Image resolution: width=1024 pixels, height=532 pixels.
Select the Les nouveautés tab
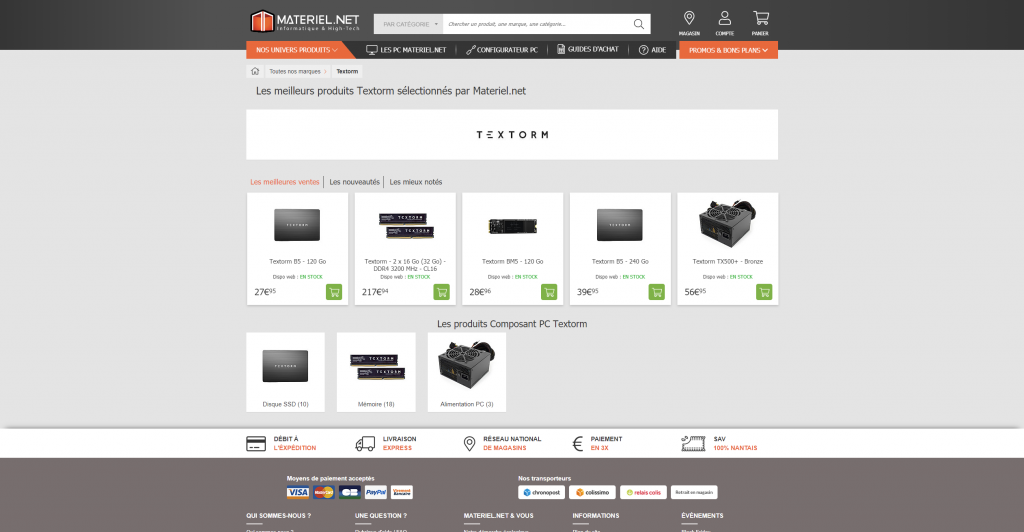click(x=355, y=182)
